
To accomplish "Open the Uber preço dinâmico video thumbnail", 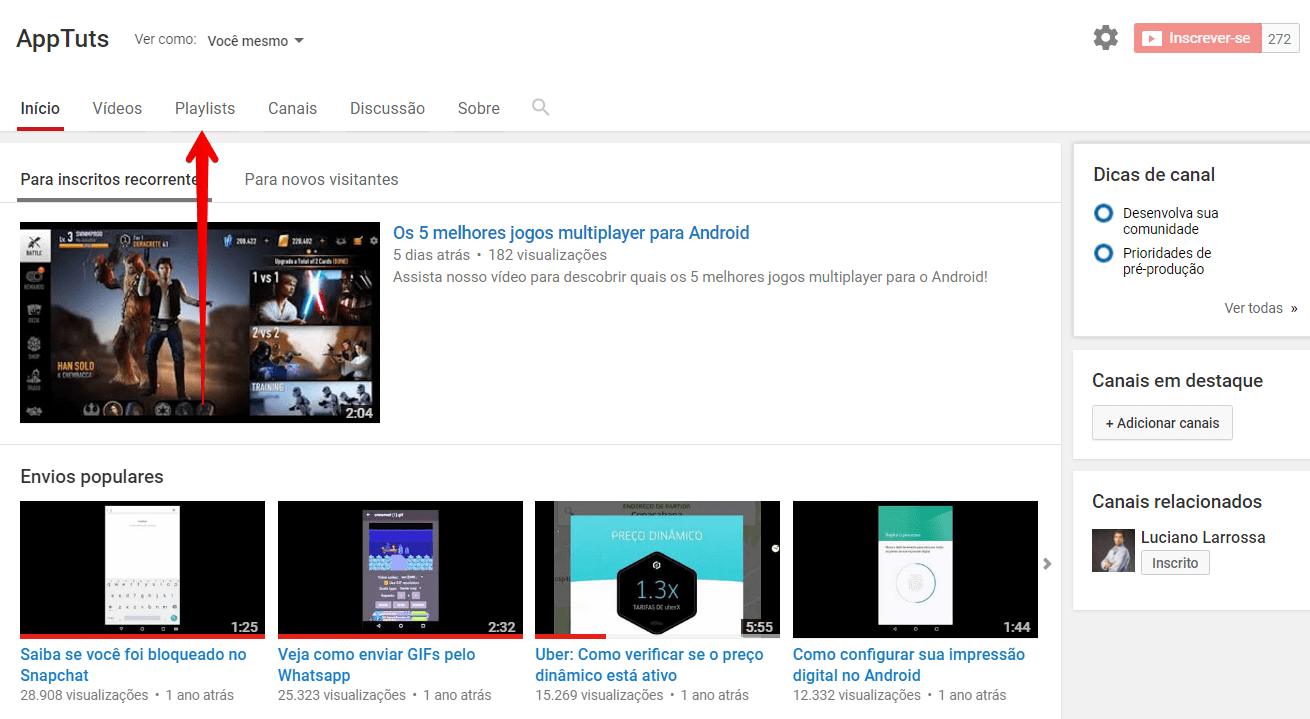I will pos(657,569).
